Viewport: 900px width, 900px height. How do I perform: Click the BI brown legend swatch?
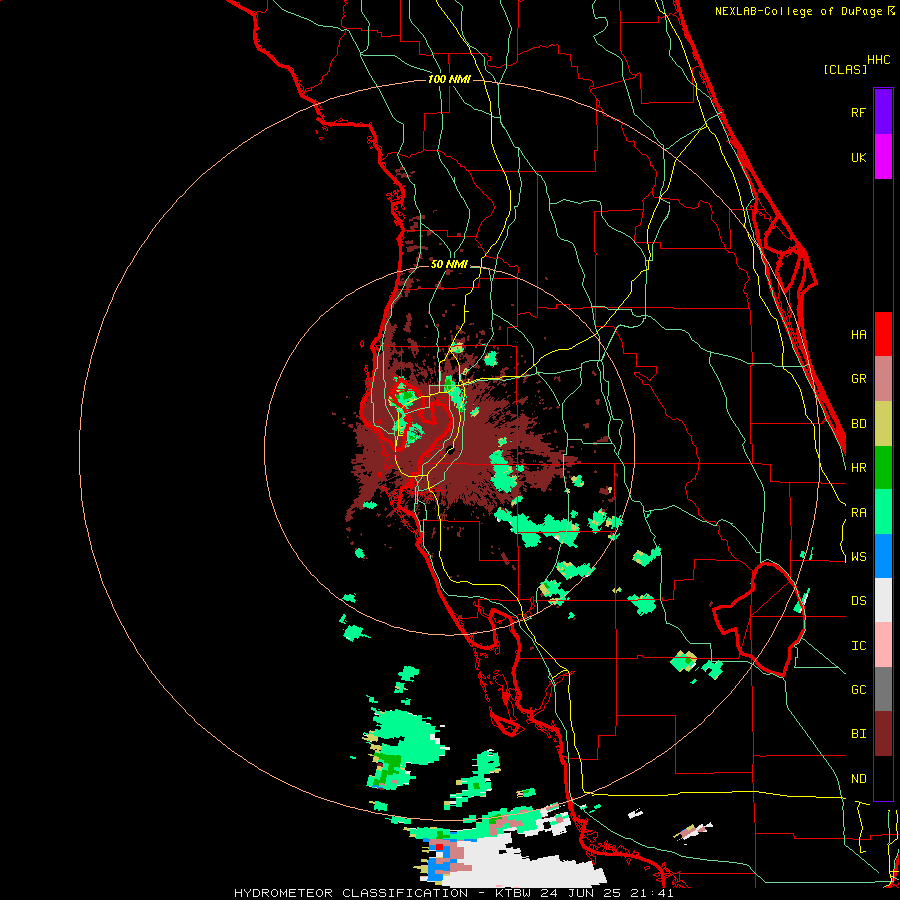(x=883, y=734)
